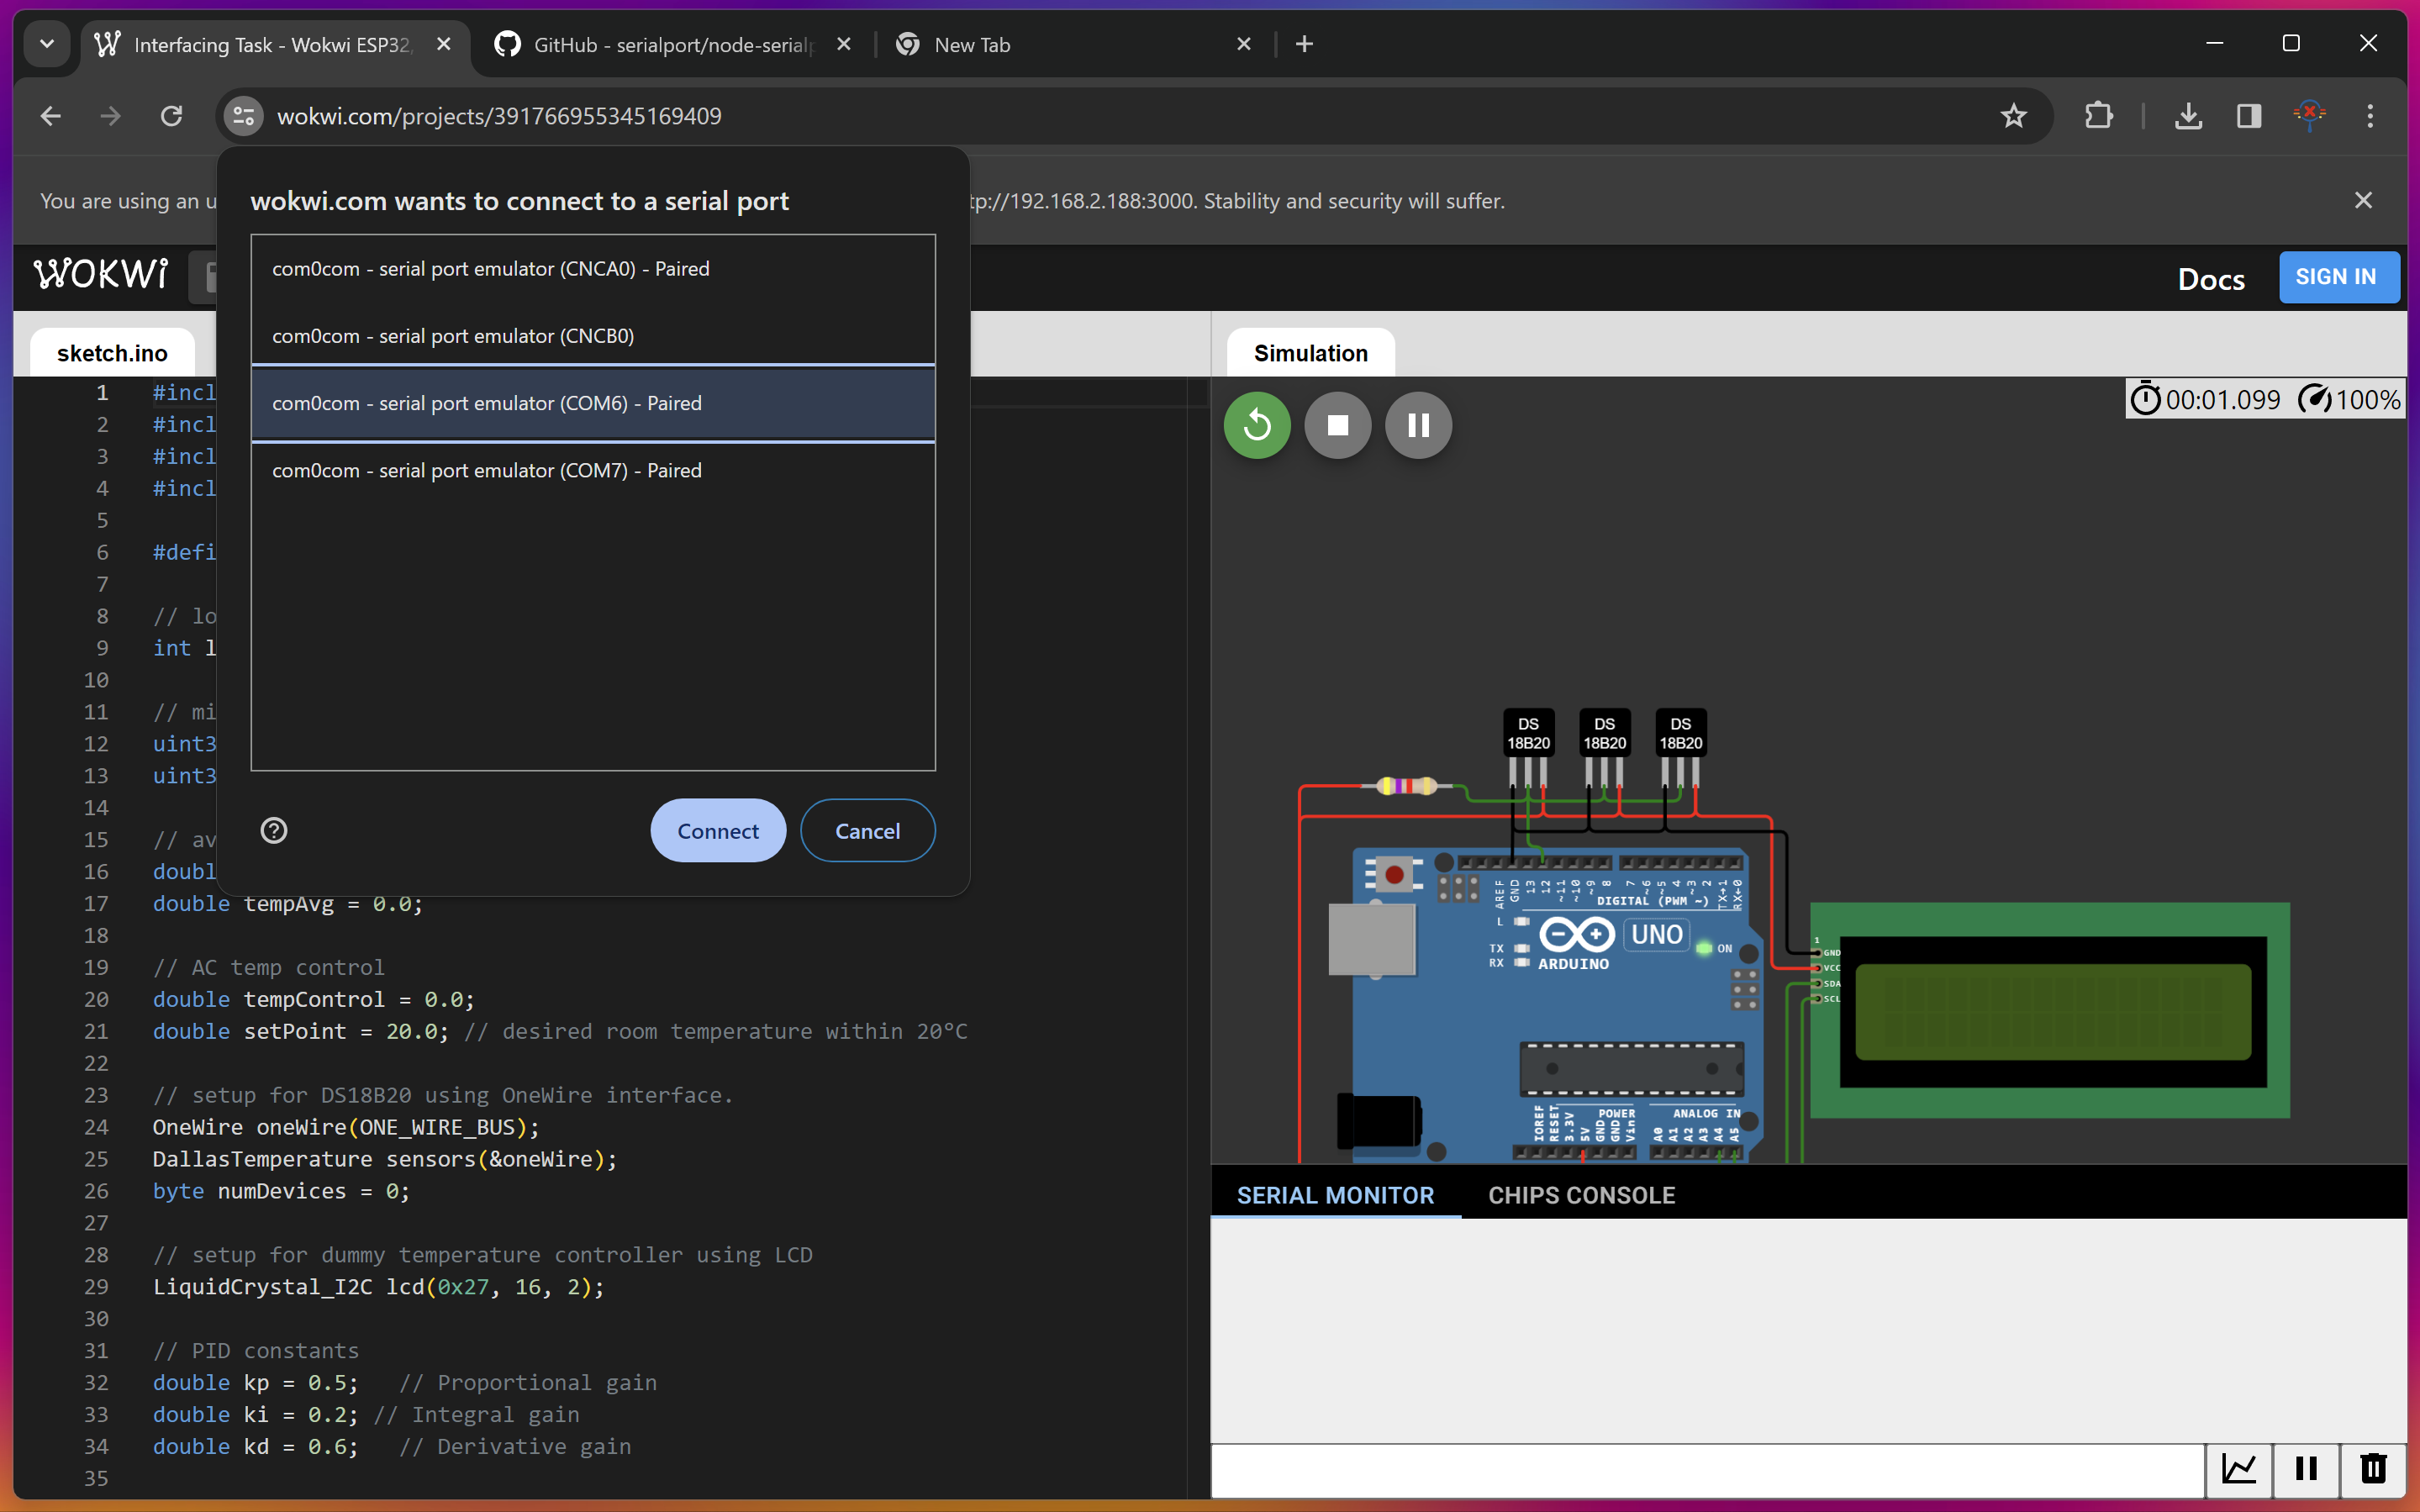Open the port chooser help icon

pos(274,830)
